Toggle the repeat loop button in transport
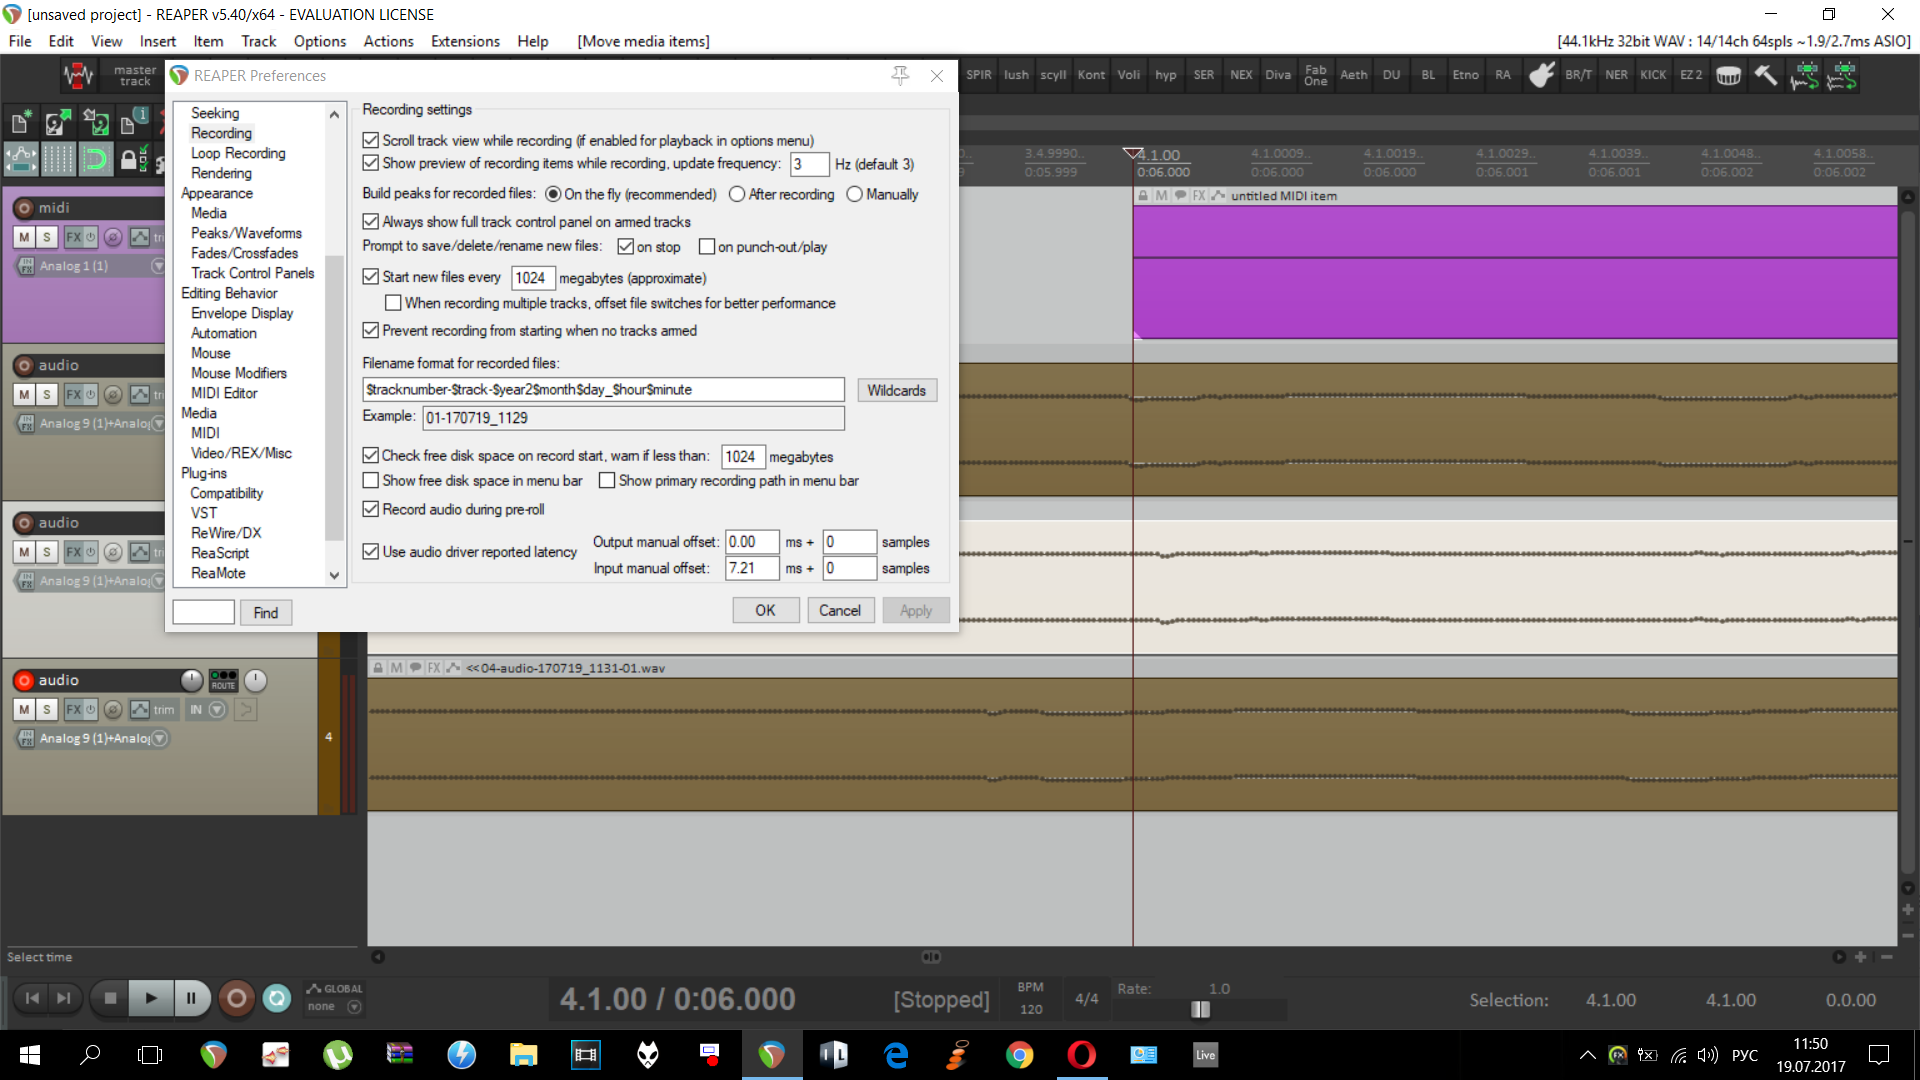 click(277, 998)
